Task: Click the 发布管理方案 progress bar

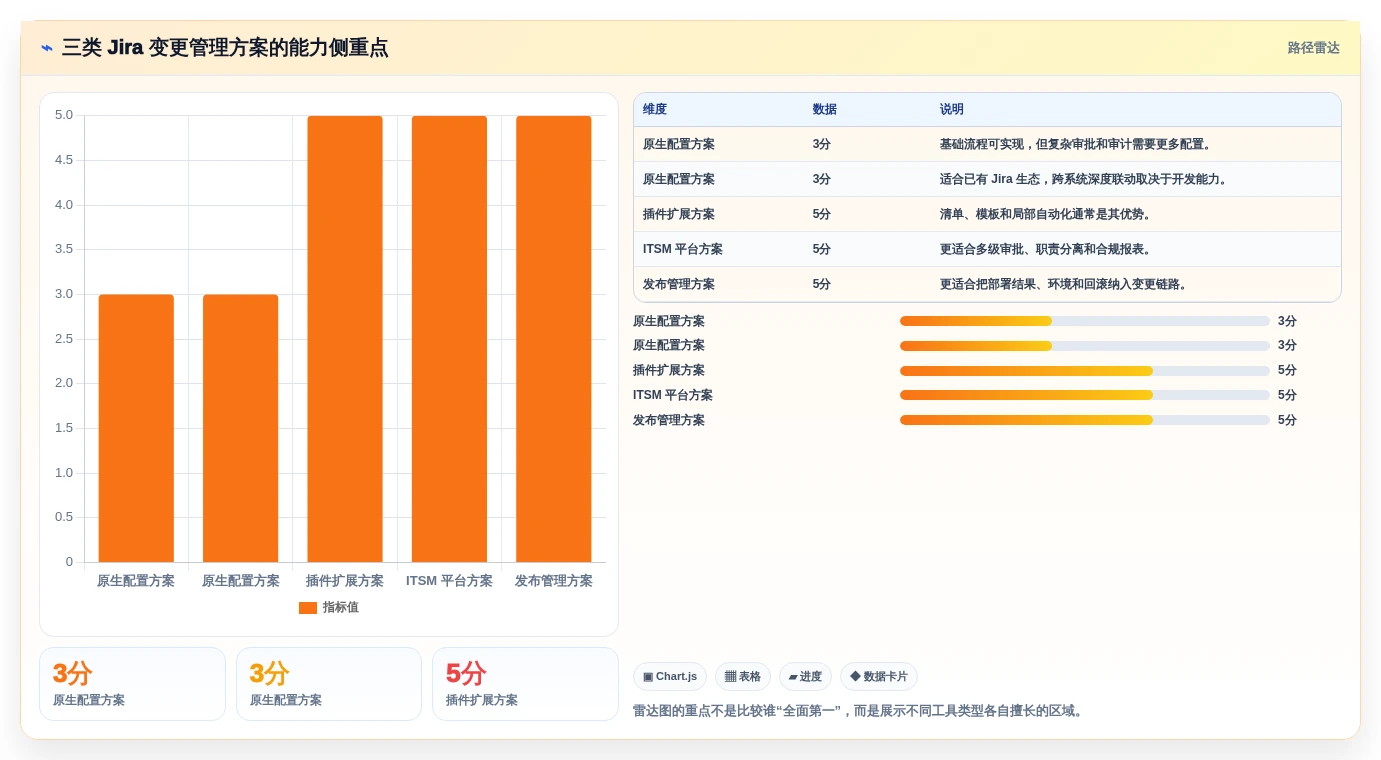Action: tap(1085, 420)
